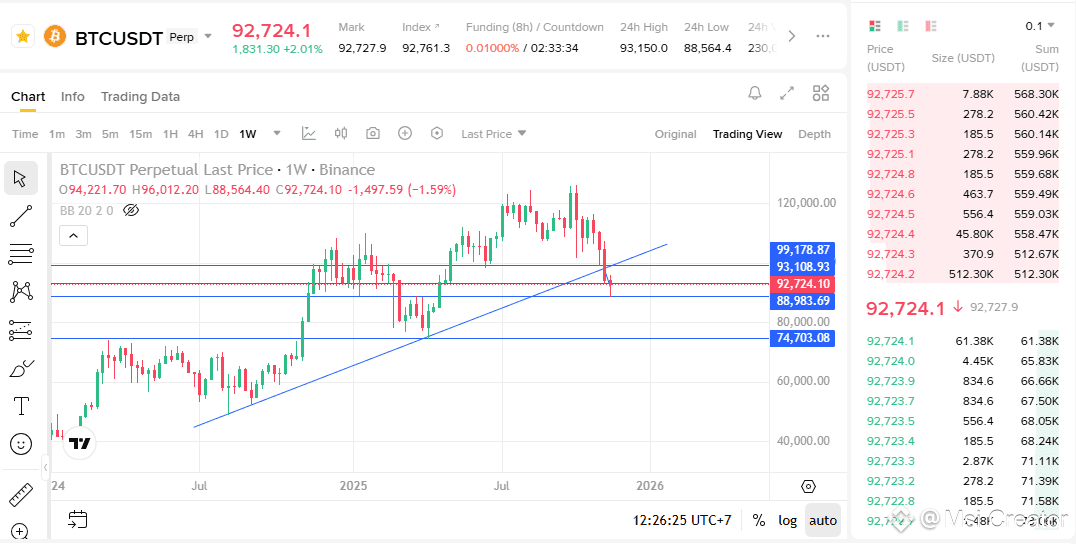Screen dimensions: 1076x544
Task: Show asks-only order book view
Action: coord(931,26)
